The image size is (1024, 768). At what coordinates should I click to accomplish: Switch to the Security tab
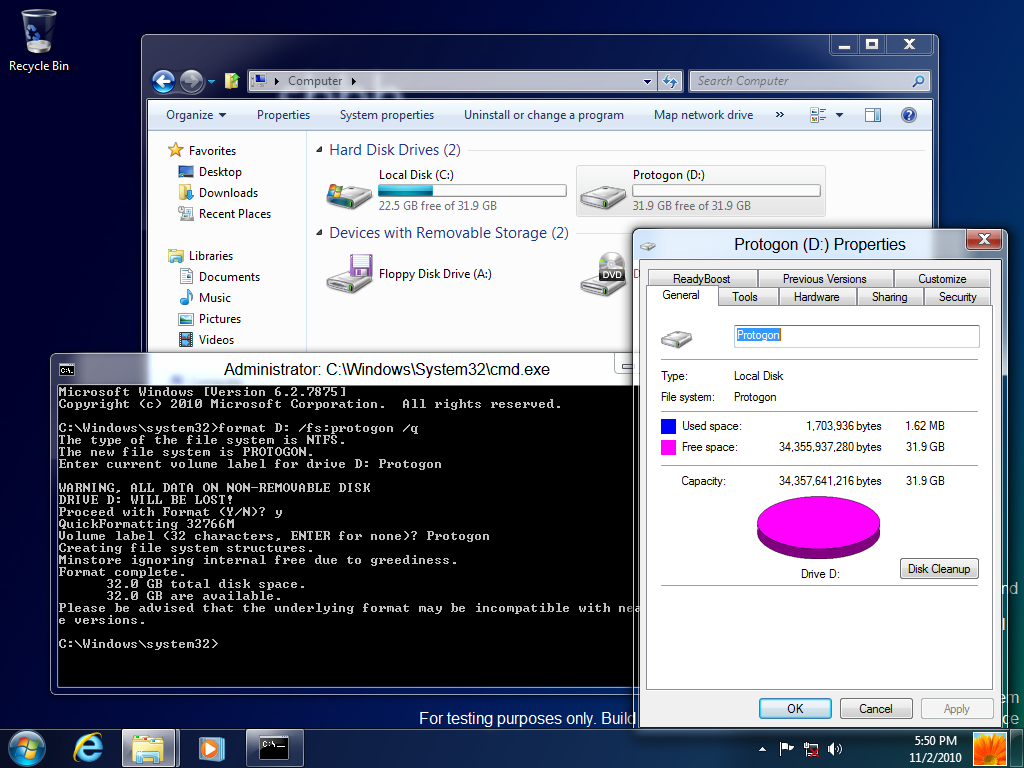click(x=957, y=297)
